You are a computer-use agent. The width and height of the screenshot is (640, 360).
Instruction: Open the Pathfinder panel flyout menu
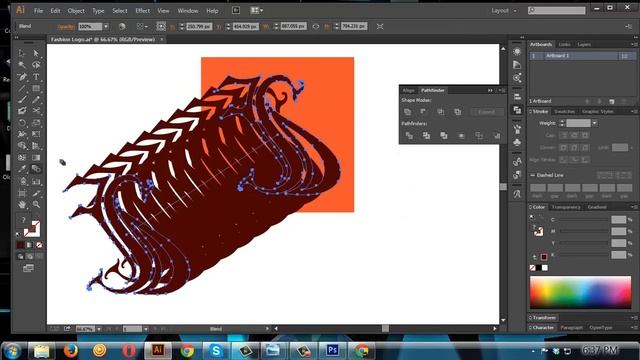pos(502,90)
